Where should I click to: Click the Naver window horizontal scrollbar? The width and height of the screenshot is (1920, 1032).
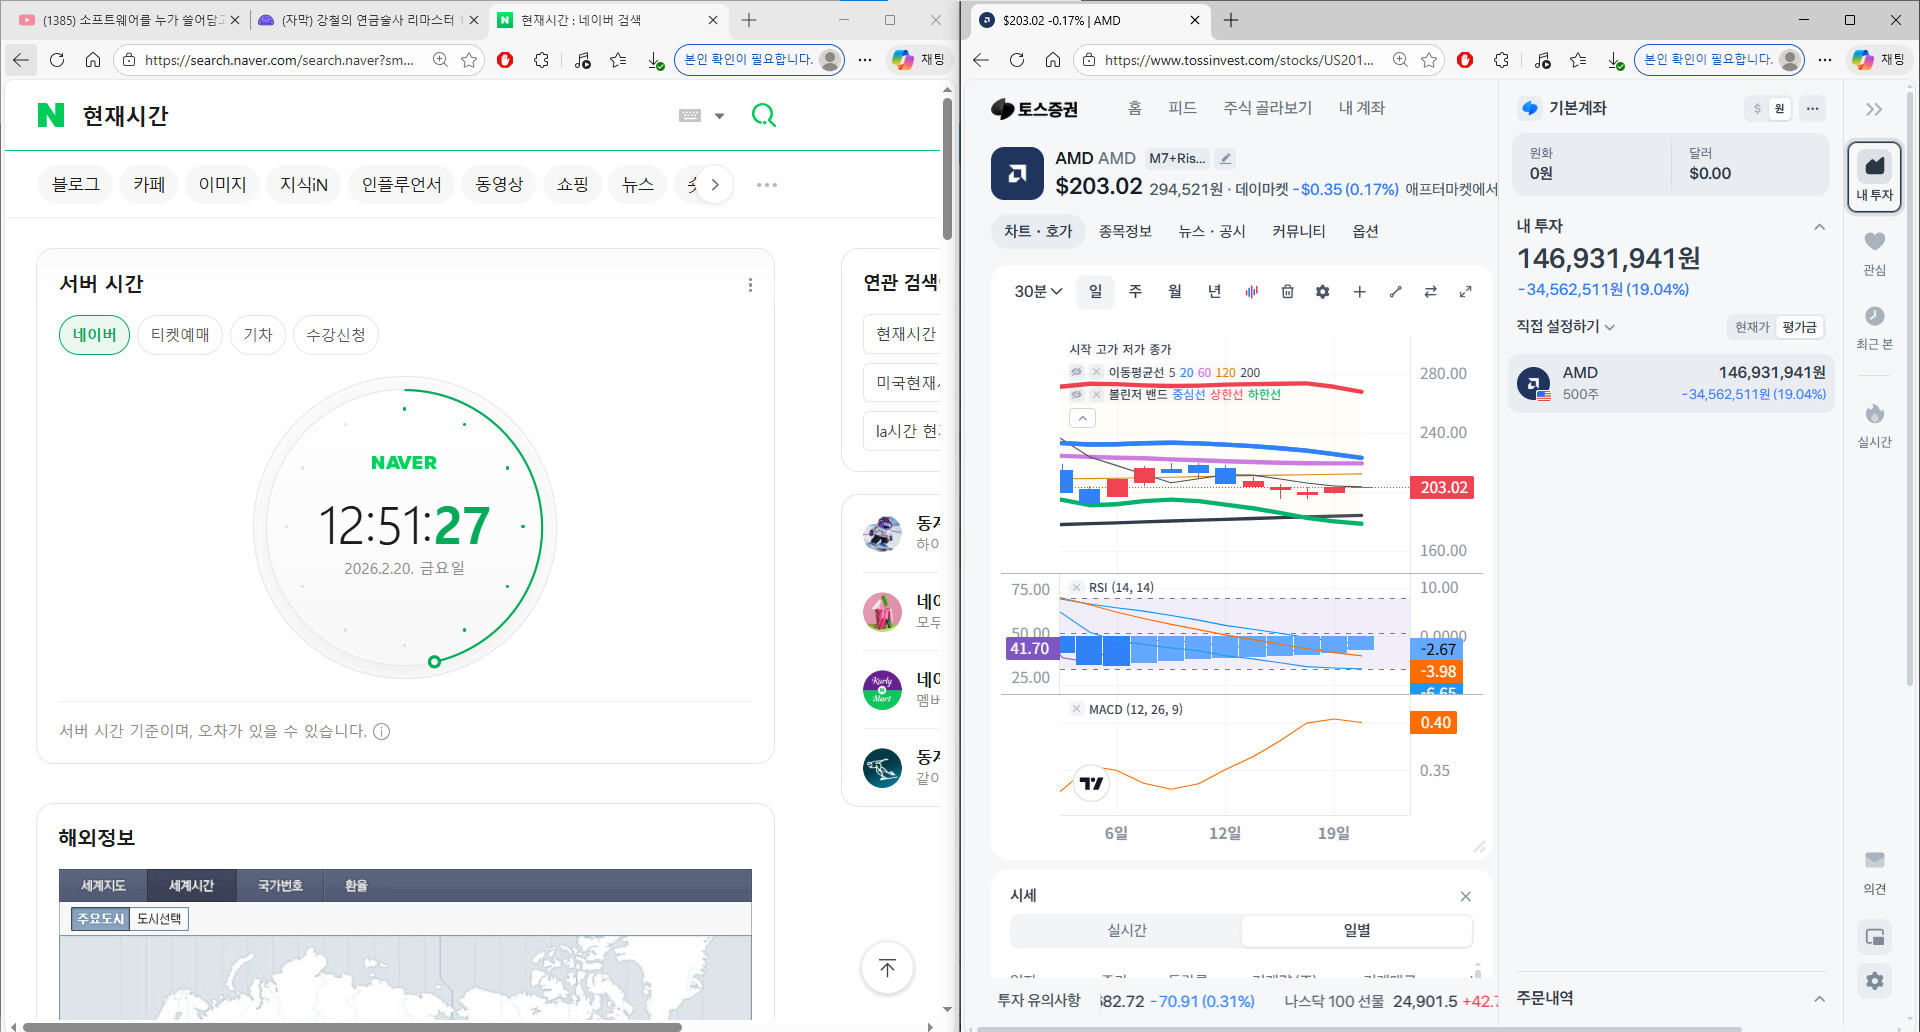[352, 1026]
